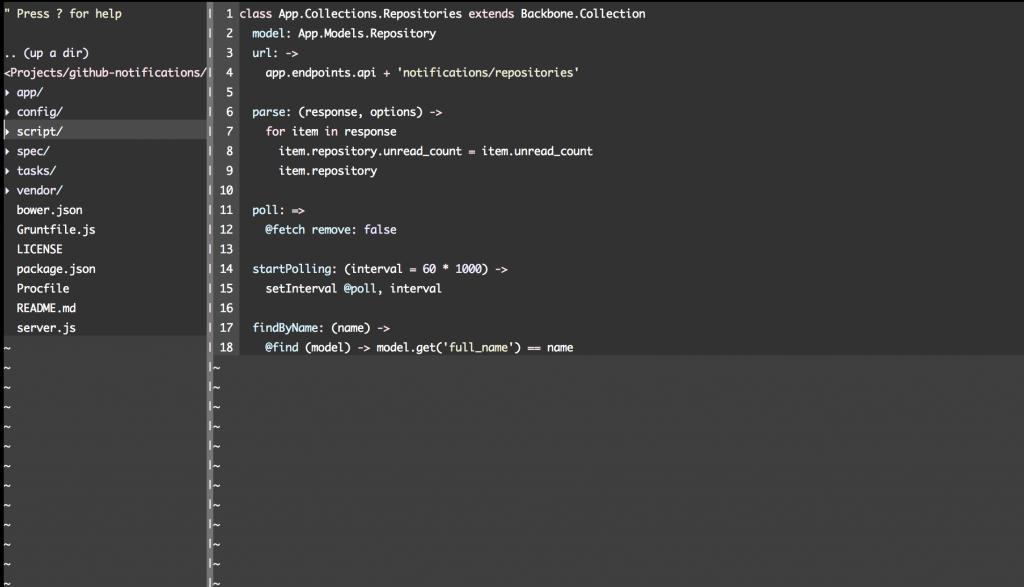Select the project root path label
Image resolution: width=1024 pixels, height=587 pixels.
(x=100, y=72)
